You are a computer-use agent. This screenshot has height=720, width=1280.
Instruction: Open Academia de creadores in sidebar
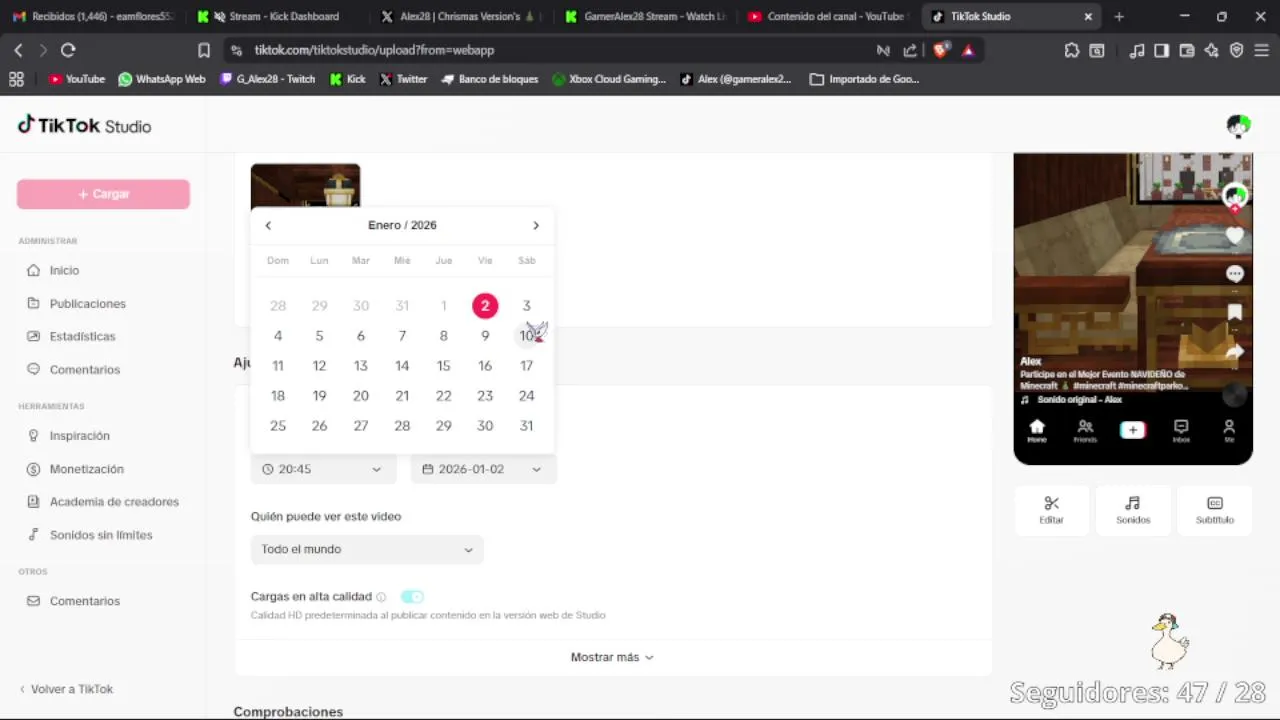(x=114, y=501)
